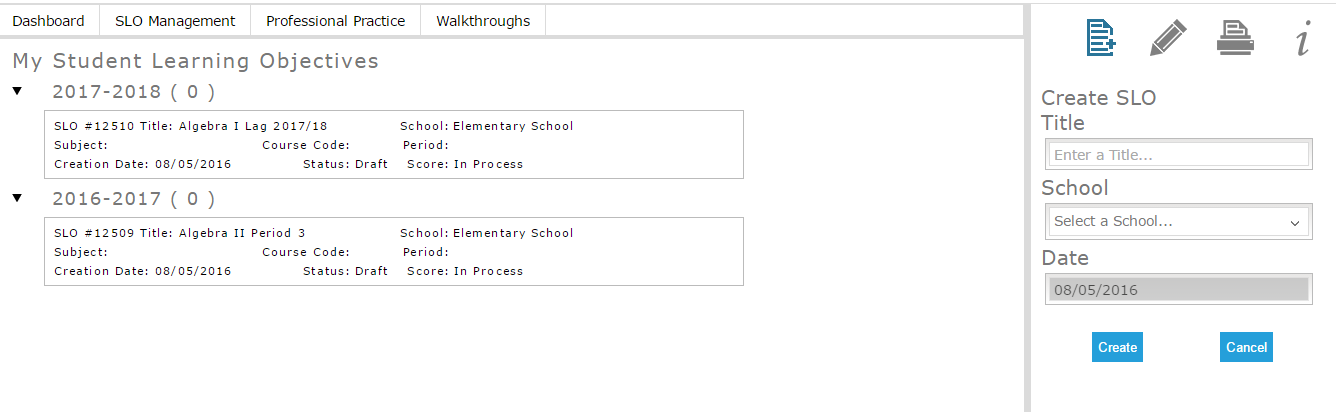The width and height of the screenshot is (1336, 412).
Task: Click the pencil edit icon
Action: tap(1168, 38)
